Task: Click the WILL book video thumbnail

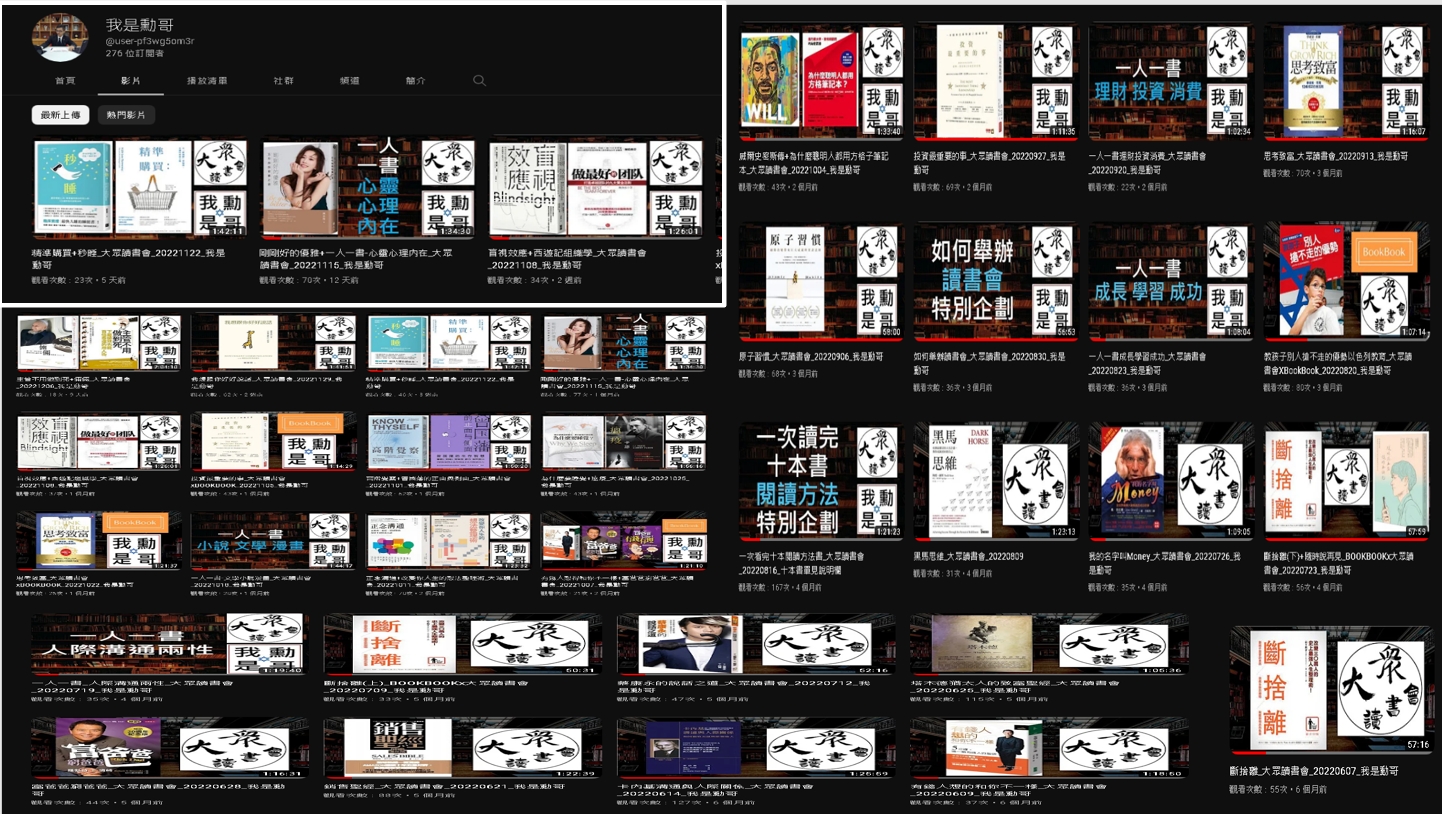Action: (x=820, y=82)
